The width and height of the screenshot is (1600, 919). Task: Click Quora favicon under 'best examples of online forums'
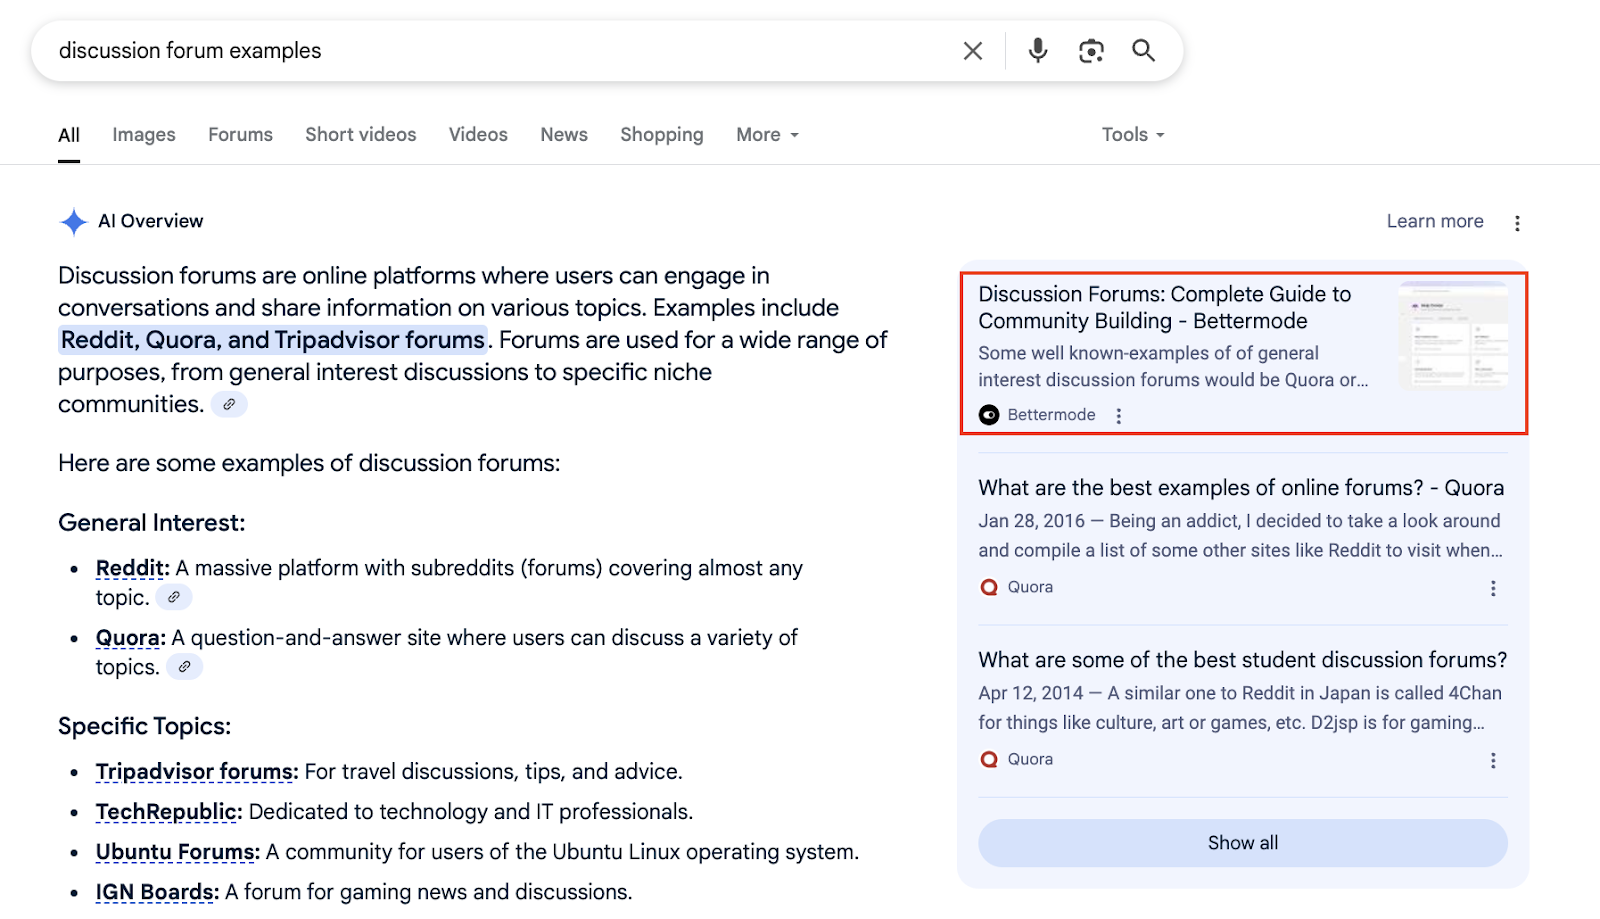pyautogui.click(x=989, y=587)
